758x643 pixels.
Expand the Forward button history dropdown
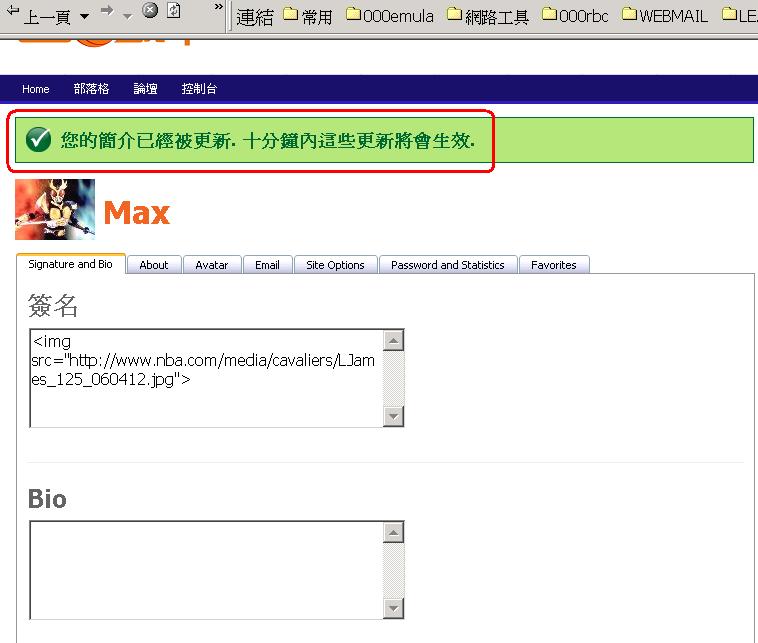coord(127,17)
